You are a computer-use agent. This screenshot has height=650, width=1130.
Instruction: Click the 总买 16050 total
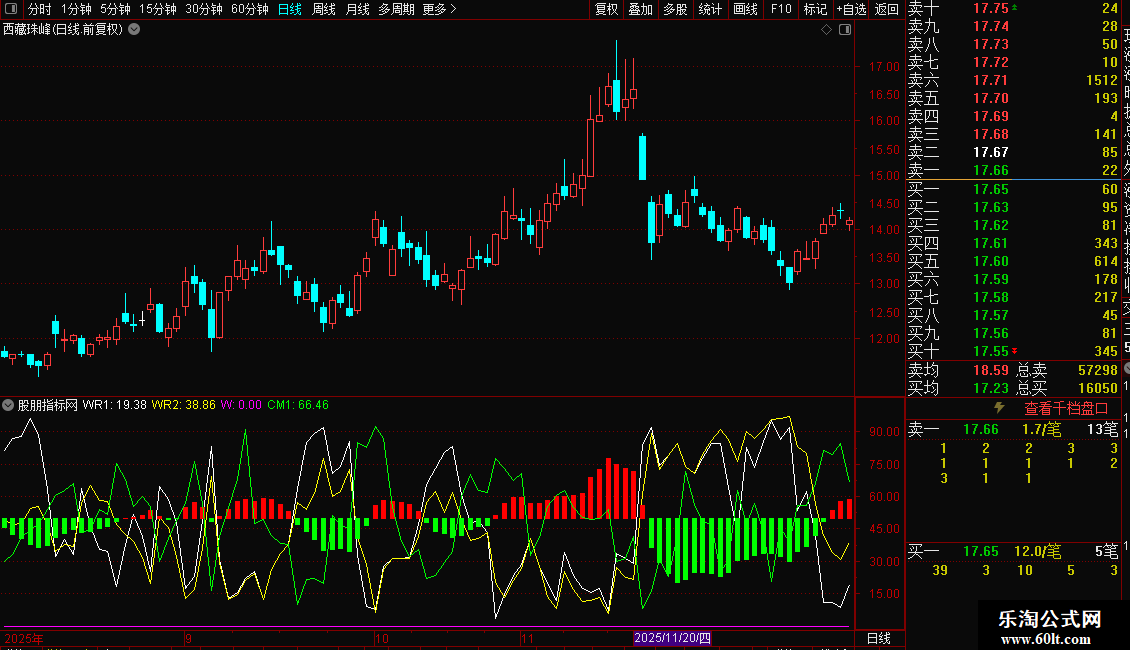(x=1098, y=388)
